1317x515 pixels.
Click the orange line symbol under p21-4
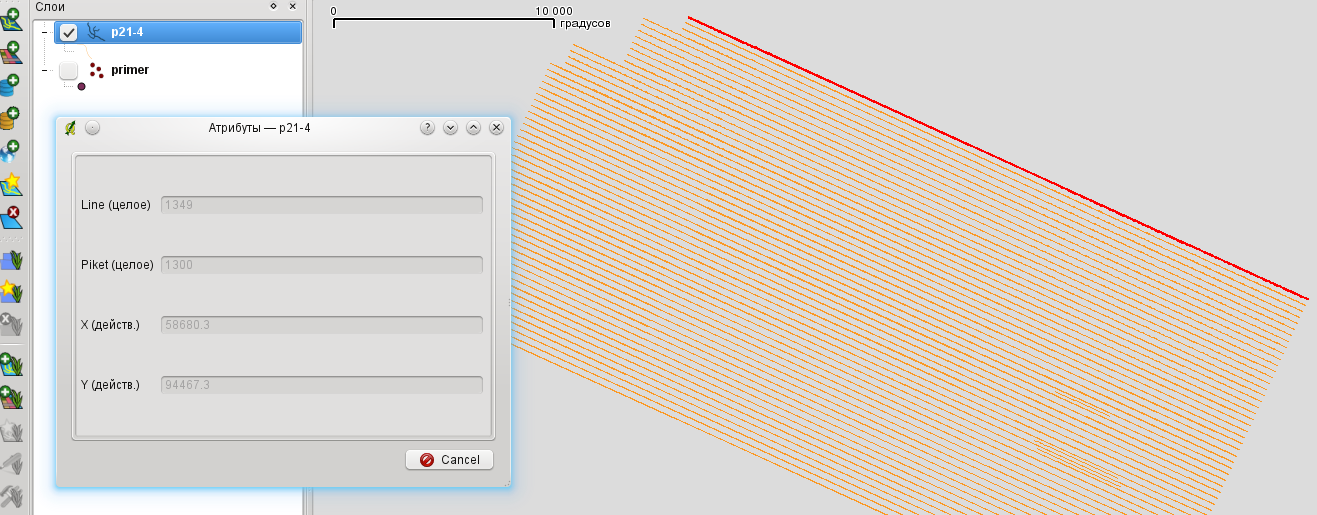point(84,50)
